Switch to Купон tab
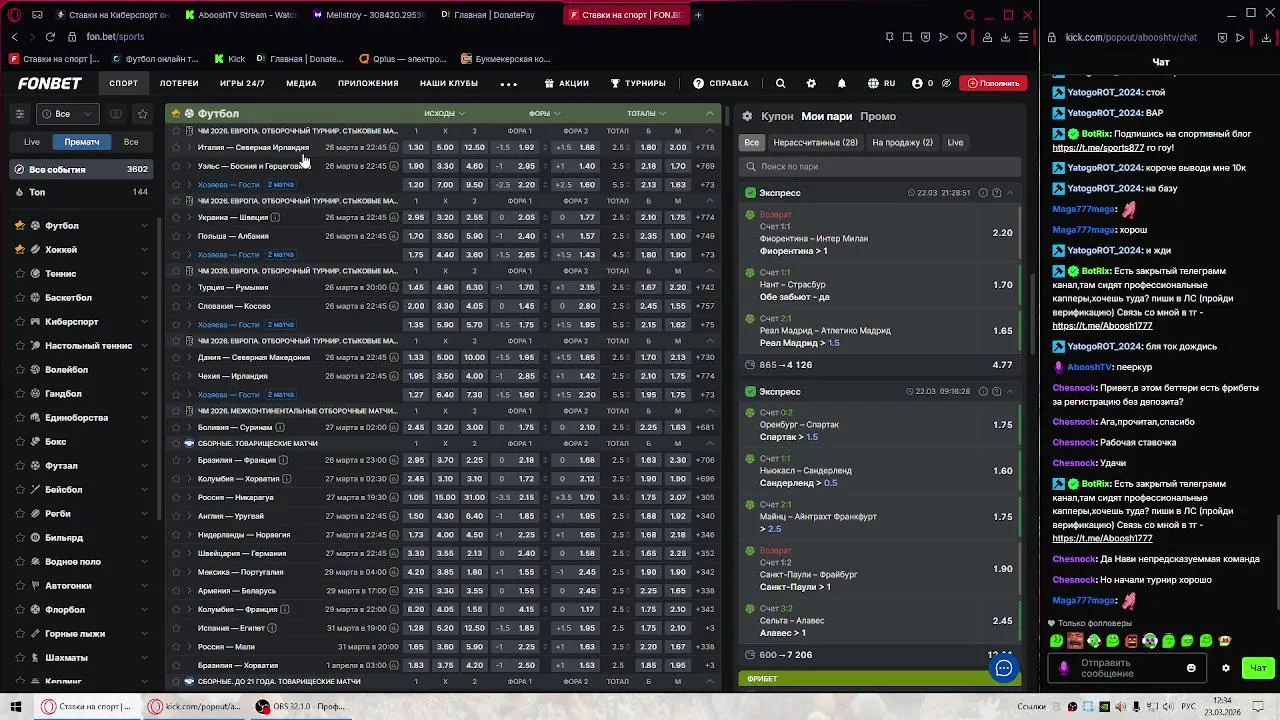Viewport: 1280px width, 720px height. tap(777, 116)
